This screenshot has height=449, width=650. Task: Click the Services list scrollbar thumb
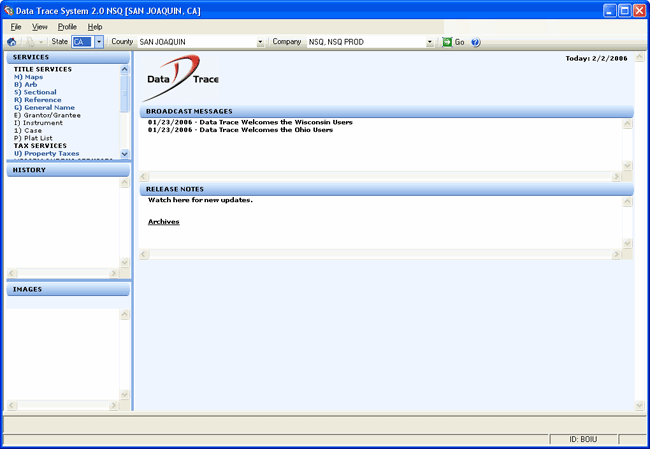tap(125, 94)
